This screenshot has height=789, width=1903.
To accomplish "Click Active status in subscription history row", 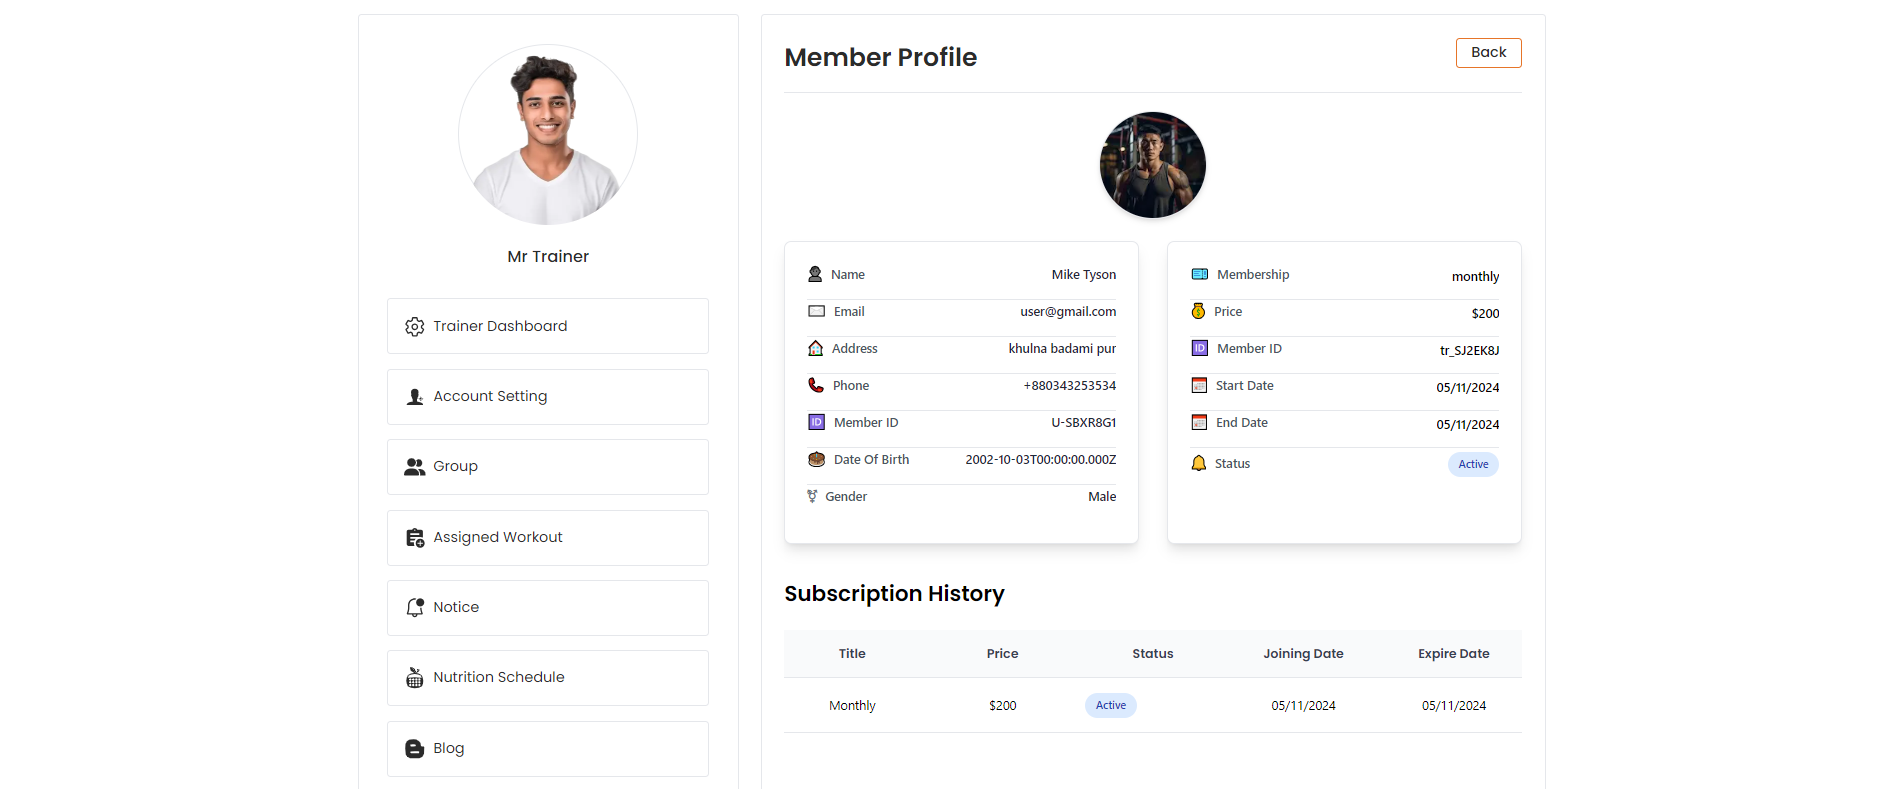I will (x=1110, y=706).
